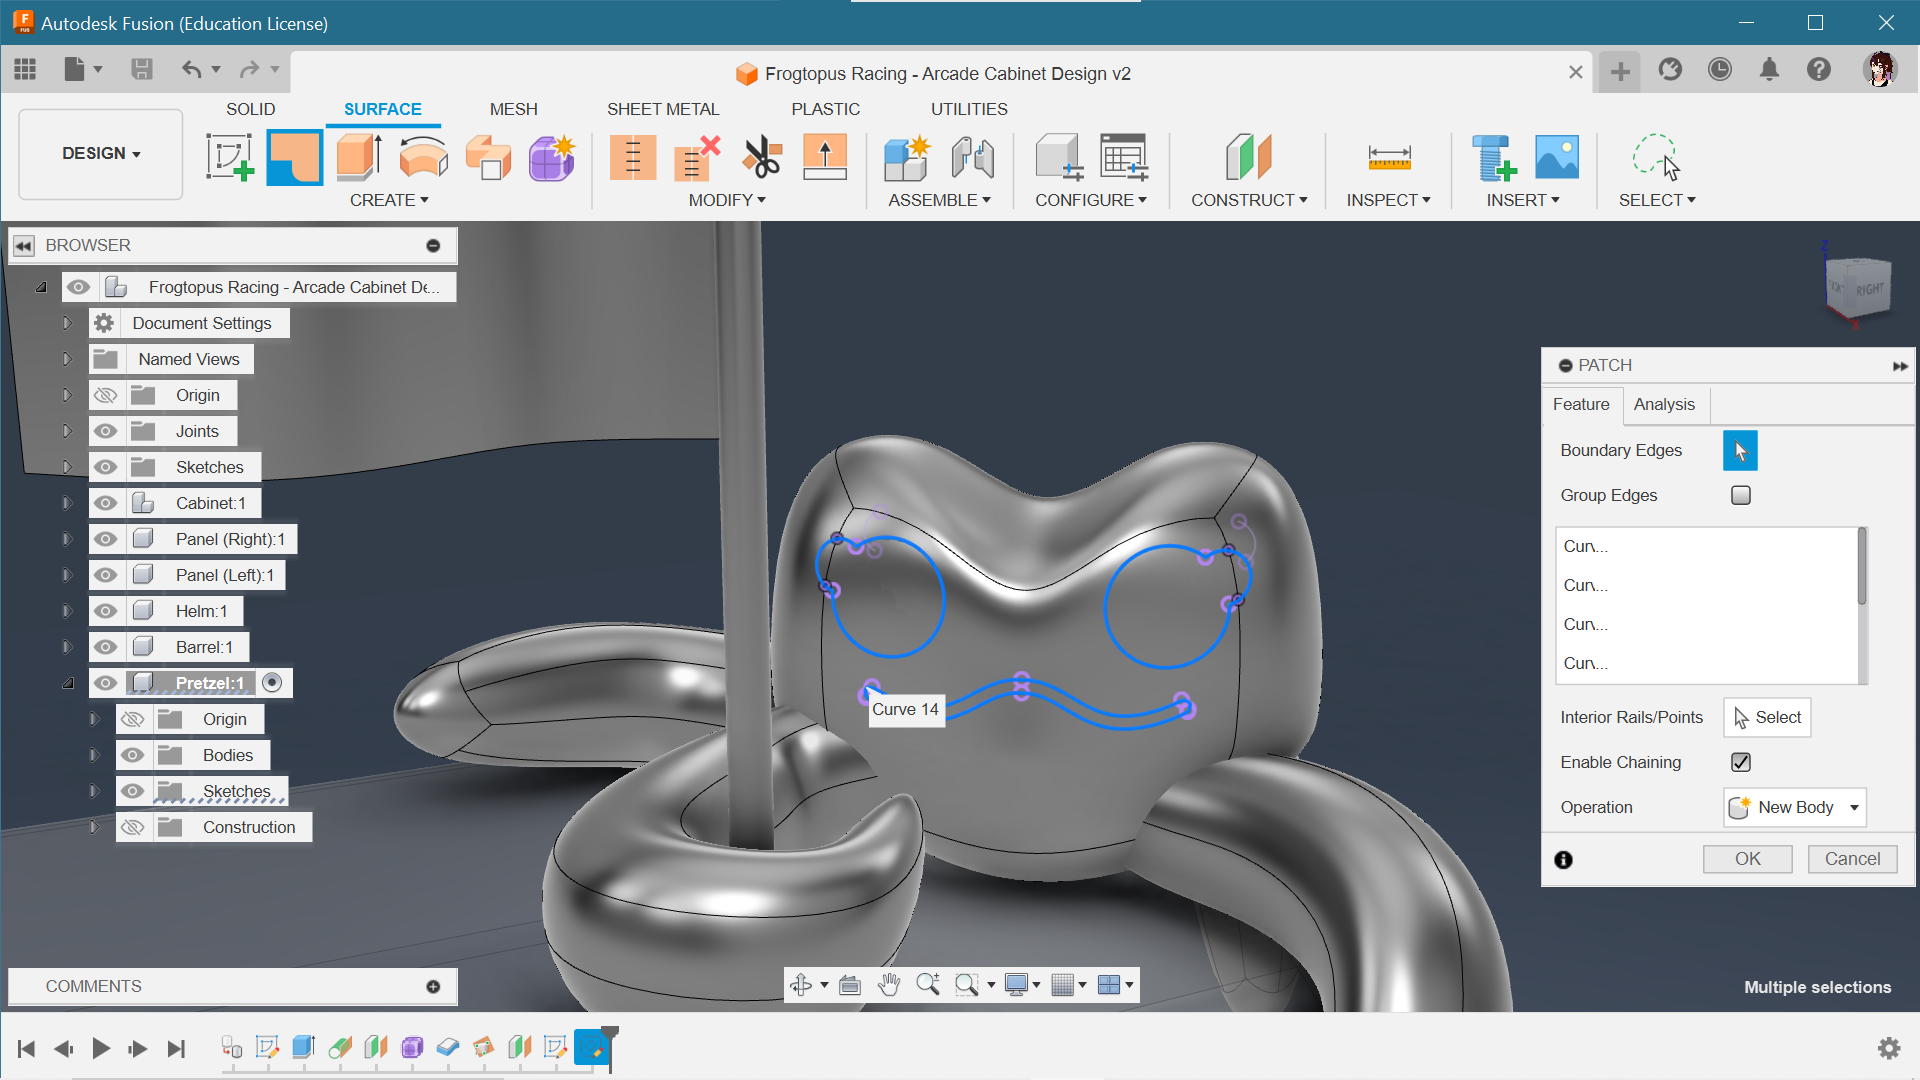Image resolution: width=1920 pixels, height=1080 pixels.
Task: Click the Save icon
Action: point(142,69)
